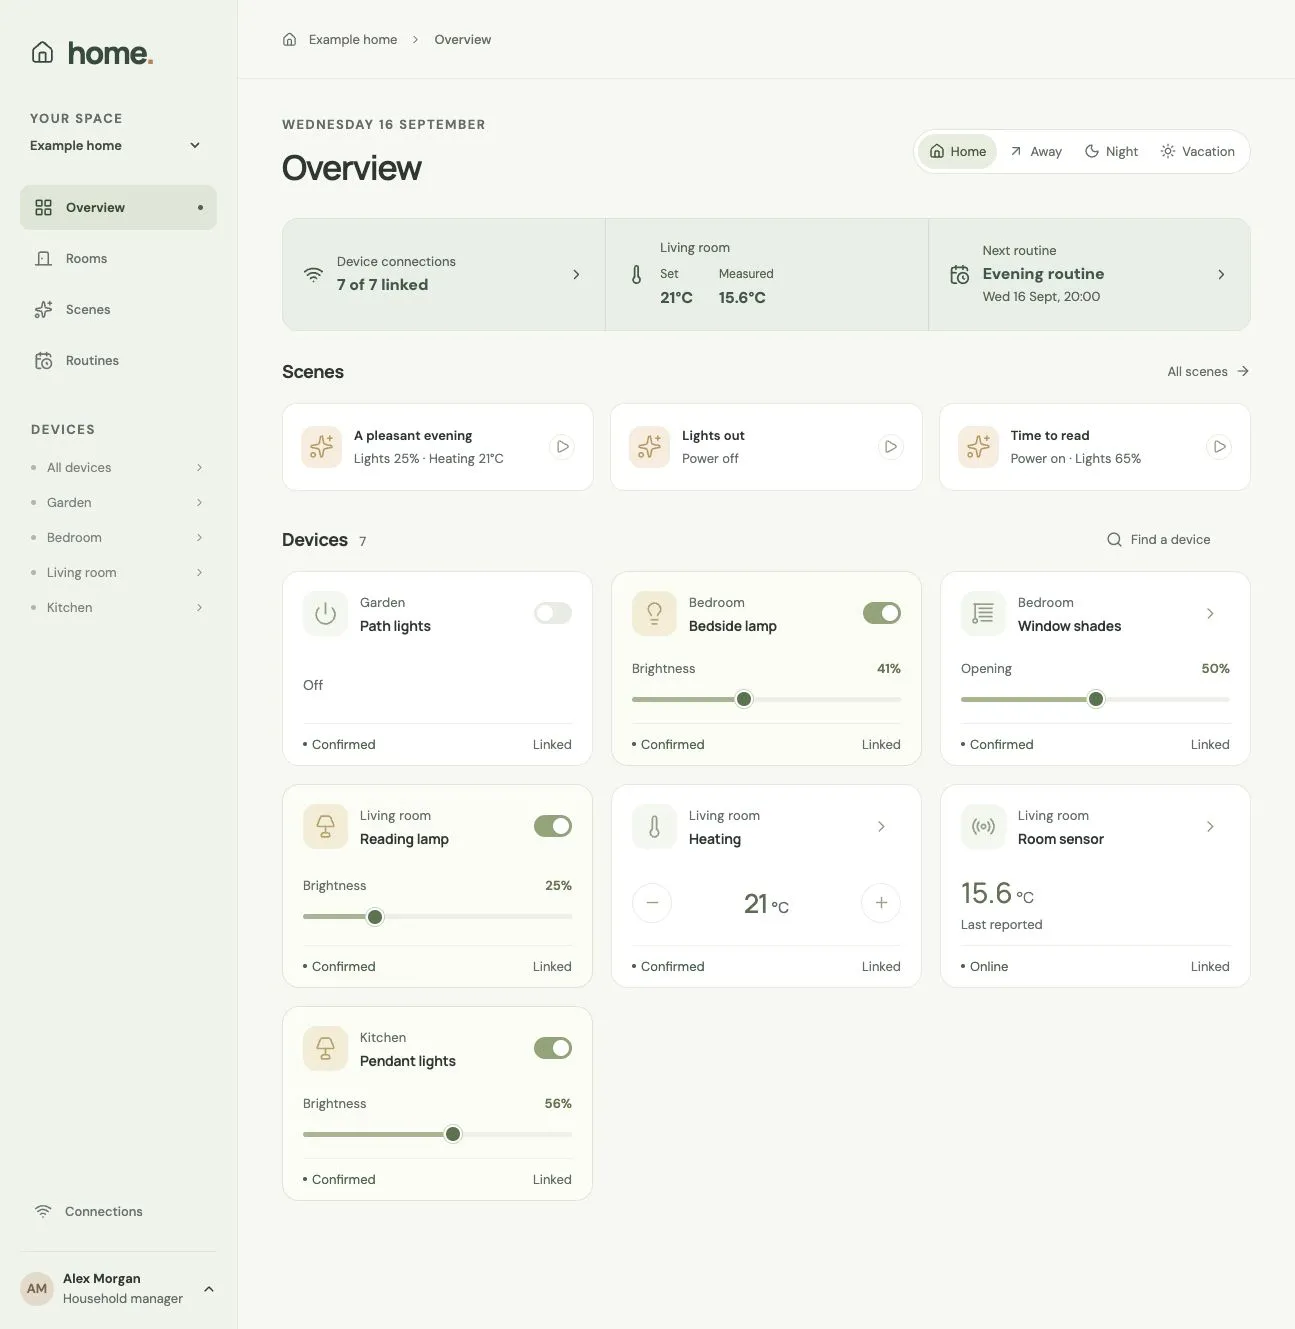Image resolution: width=1295 pixels, height=1329 pixels.
Task: View All scenes link
Action: click(x=1208, y=372)
